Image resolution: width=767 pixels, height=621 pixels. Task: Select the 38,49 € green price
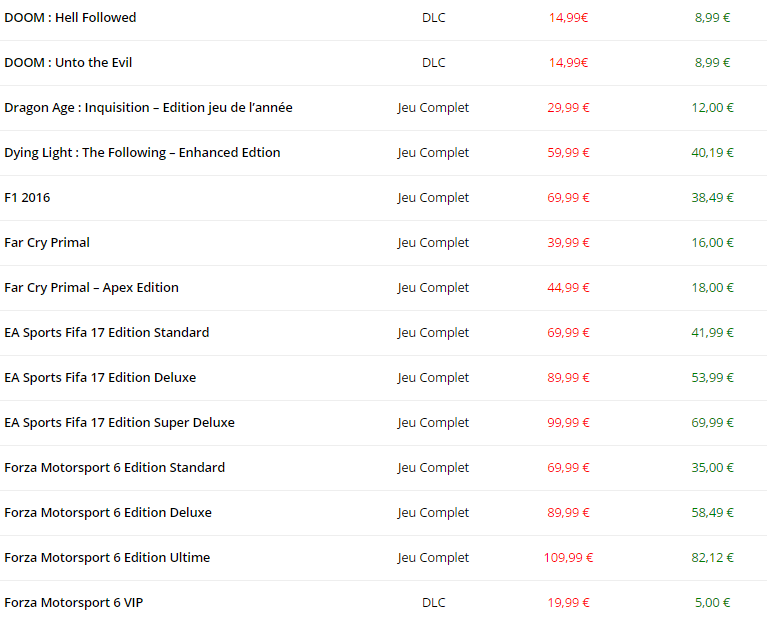click(x=712, y=198)
